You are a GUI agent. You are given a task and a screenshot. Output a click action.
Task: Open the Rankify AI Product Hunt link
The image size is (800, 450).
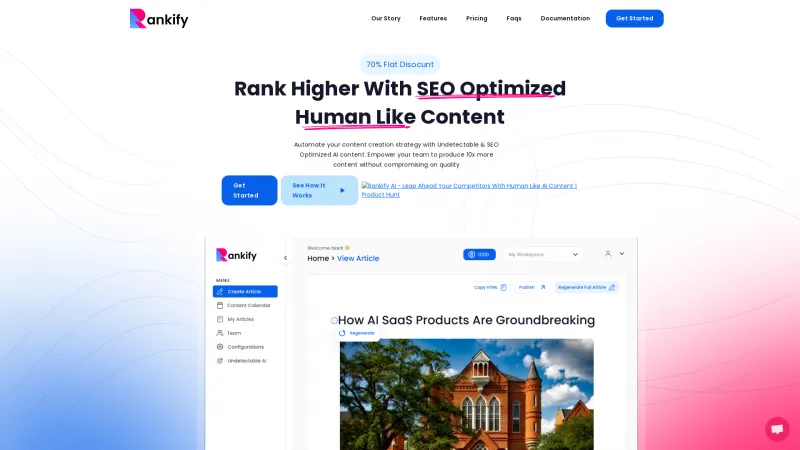click(x=469, y=190)
